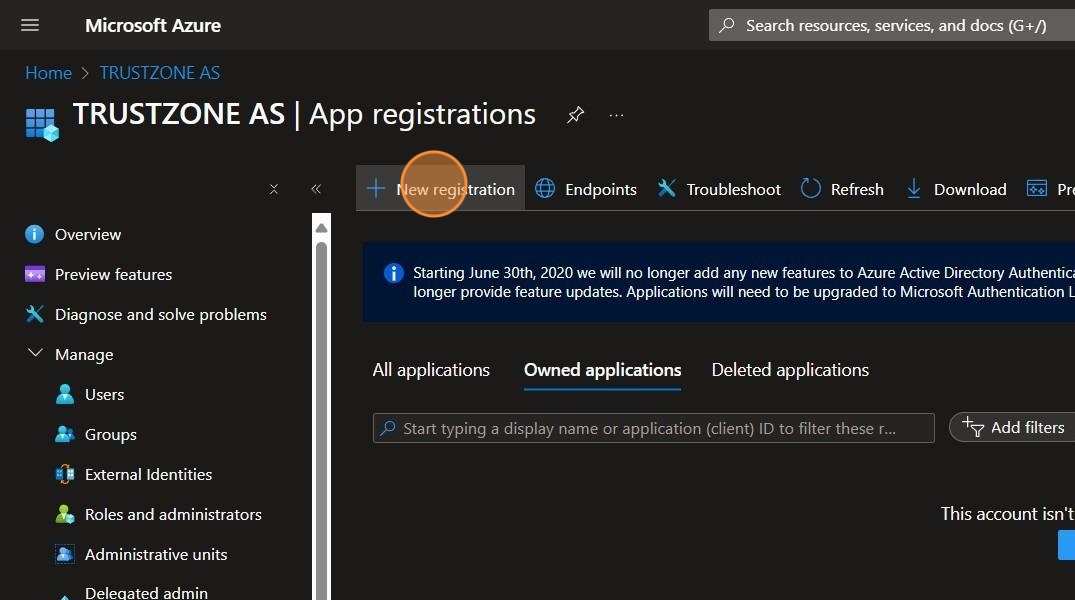Viewport: 1075px width, 600px height.
Task: Click the Refresh circular arrow icon
Action: [x=810, y=188]
